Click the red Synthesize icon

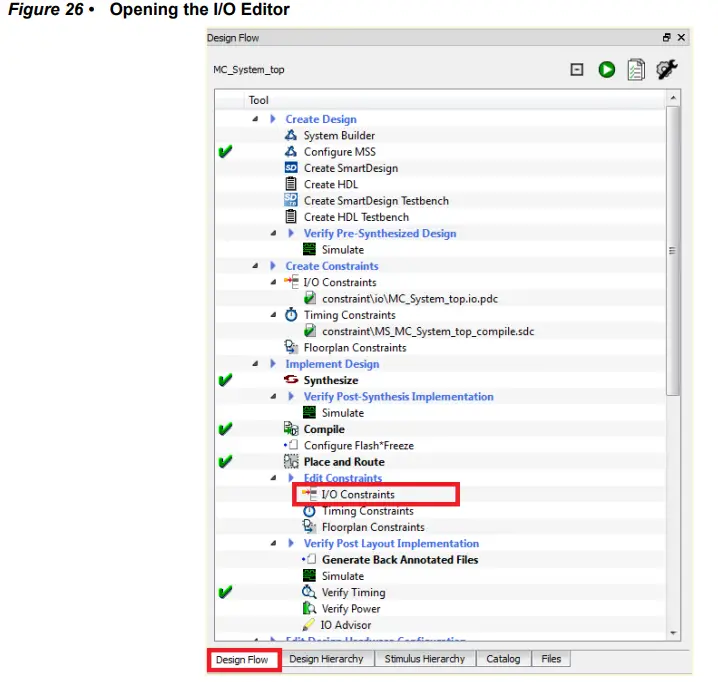click(291, 380)
